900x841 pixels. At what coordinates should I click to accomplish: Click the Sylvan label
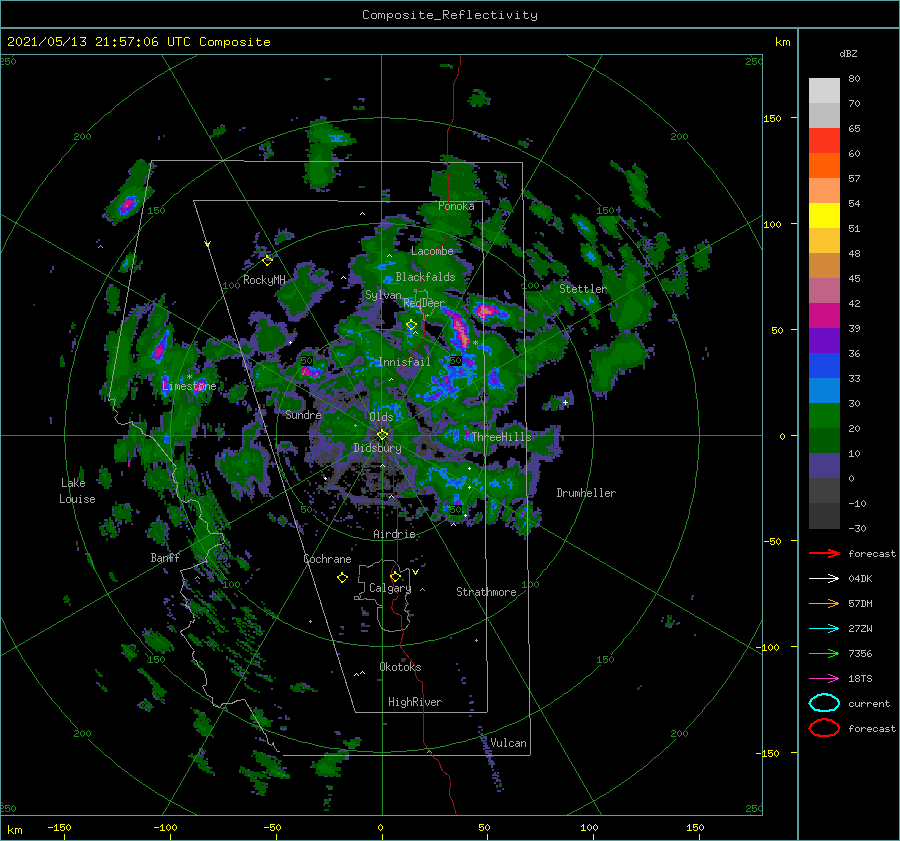point(383,295)
